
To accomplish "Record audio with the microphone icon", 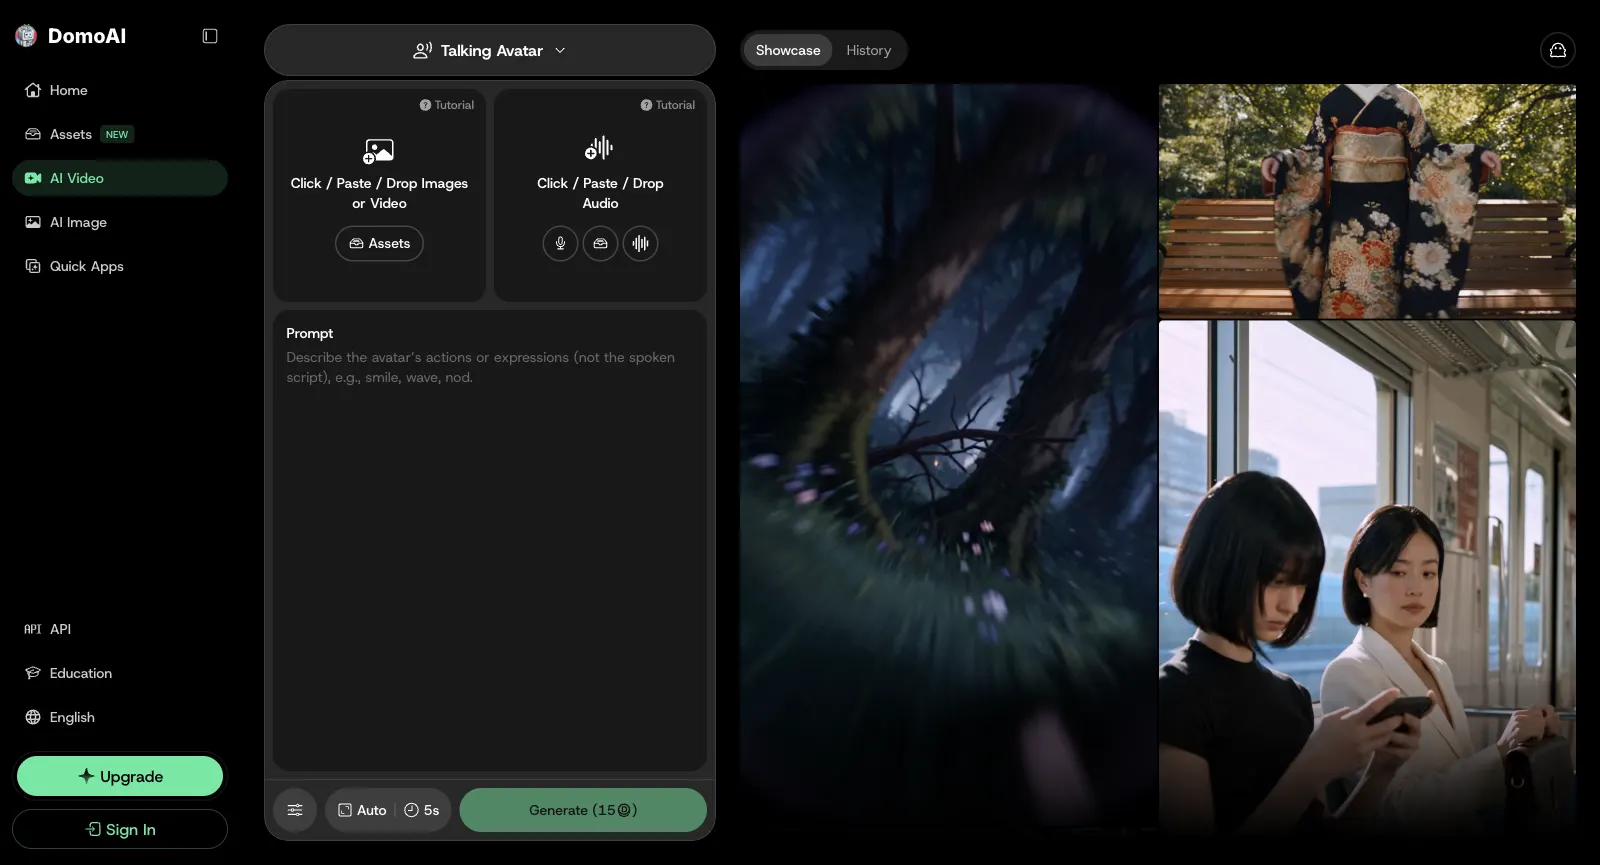I will (x=560, y=243).
